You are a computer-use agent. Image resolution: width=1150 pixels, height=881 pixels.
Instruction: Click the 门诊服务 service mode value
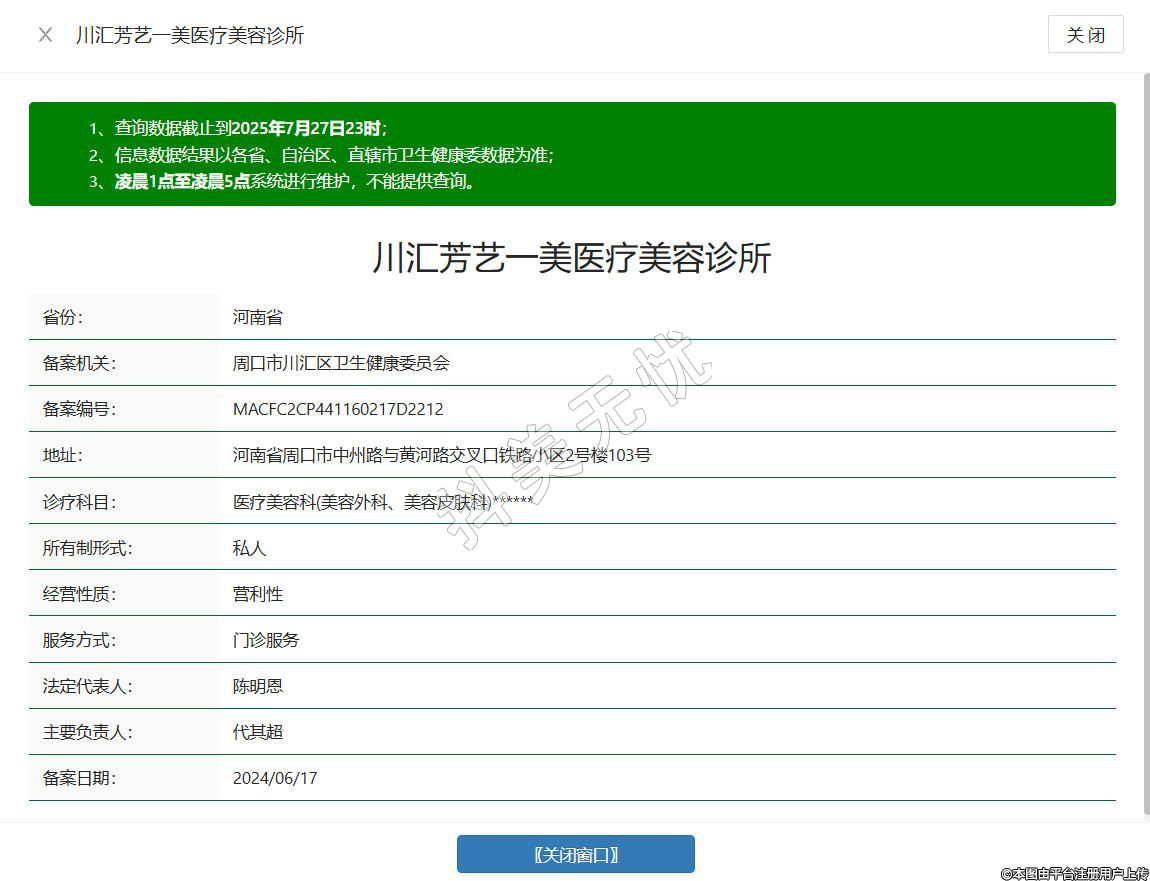266,640
